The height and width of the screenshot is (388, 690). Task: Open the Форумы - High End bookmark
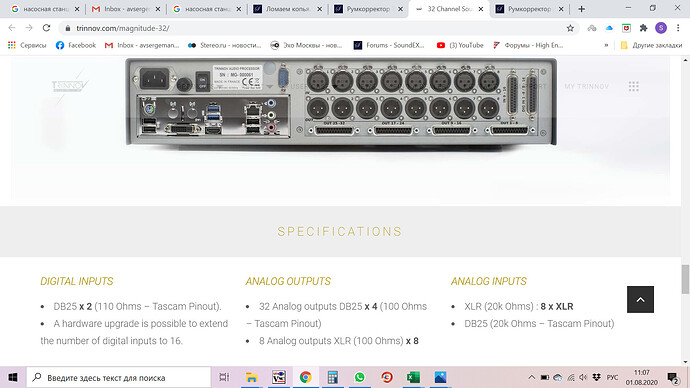coord(527,45)
